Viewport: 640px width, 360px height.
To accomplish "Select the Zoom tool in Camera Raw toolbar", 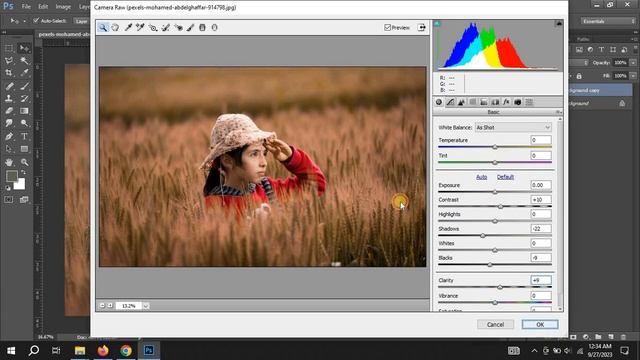I will [x=103, y=27].
